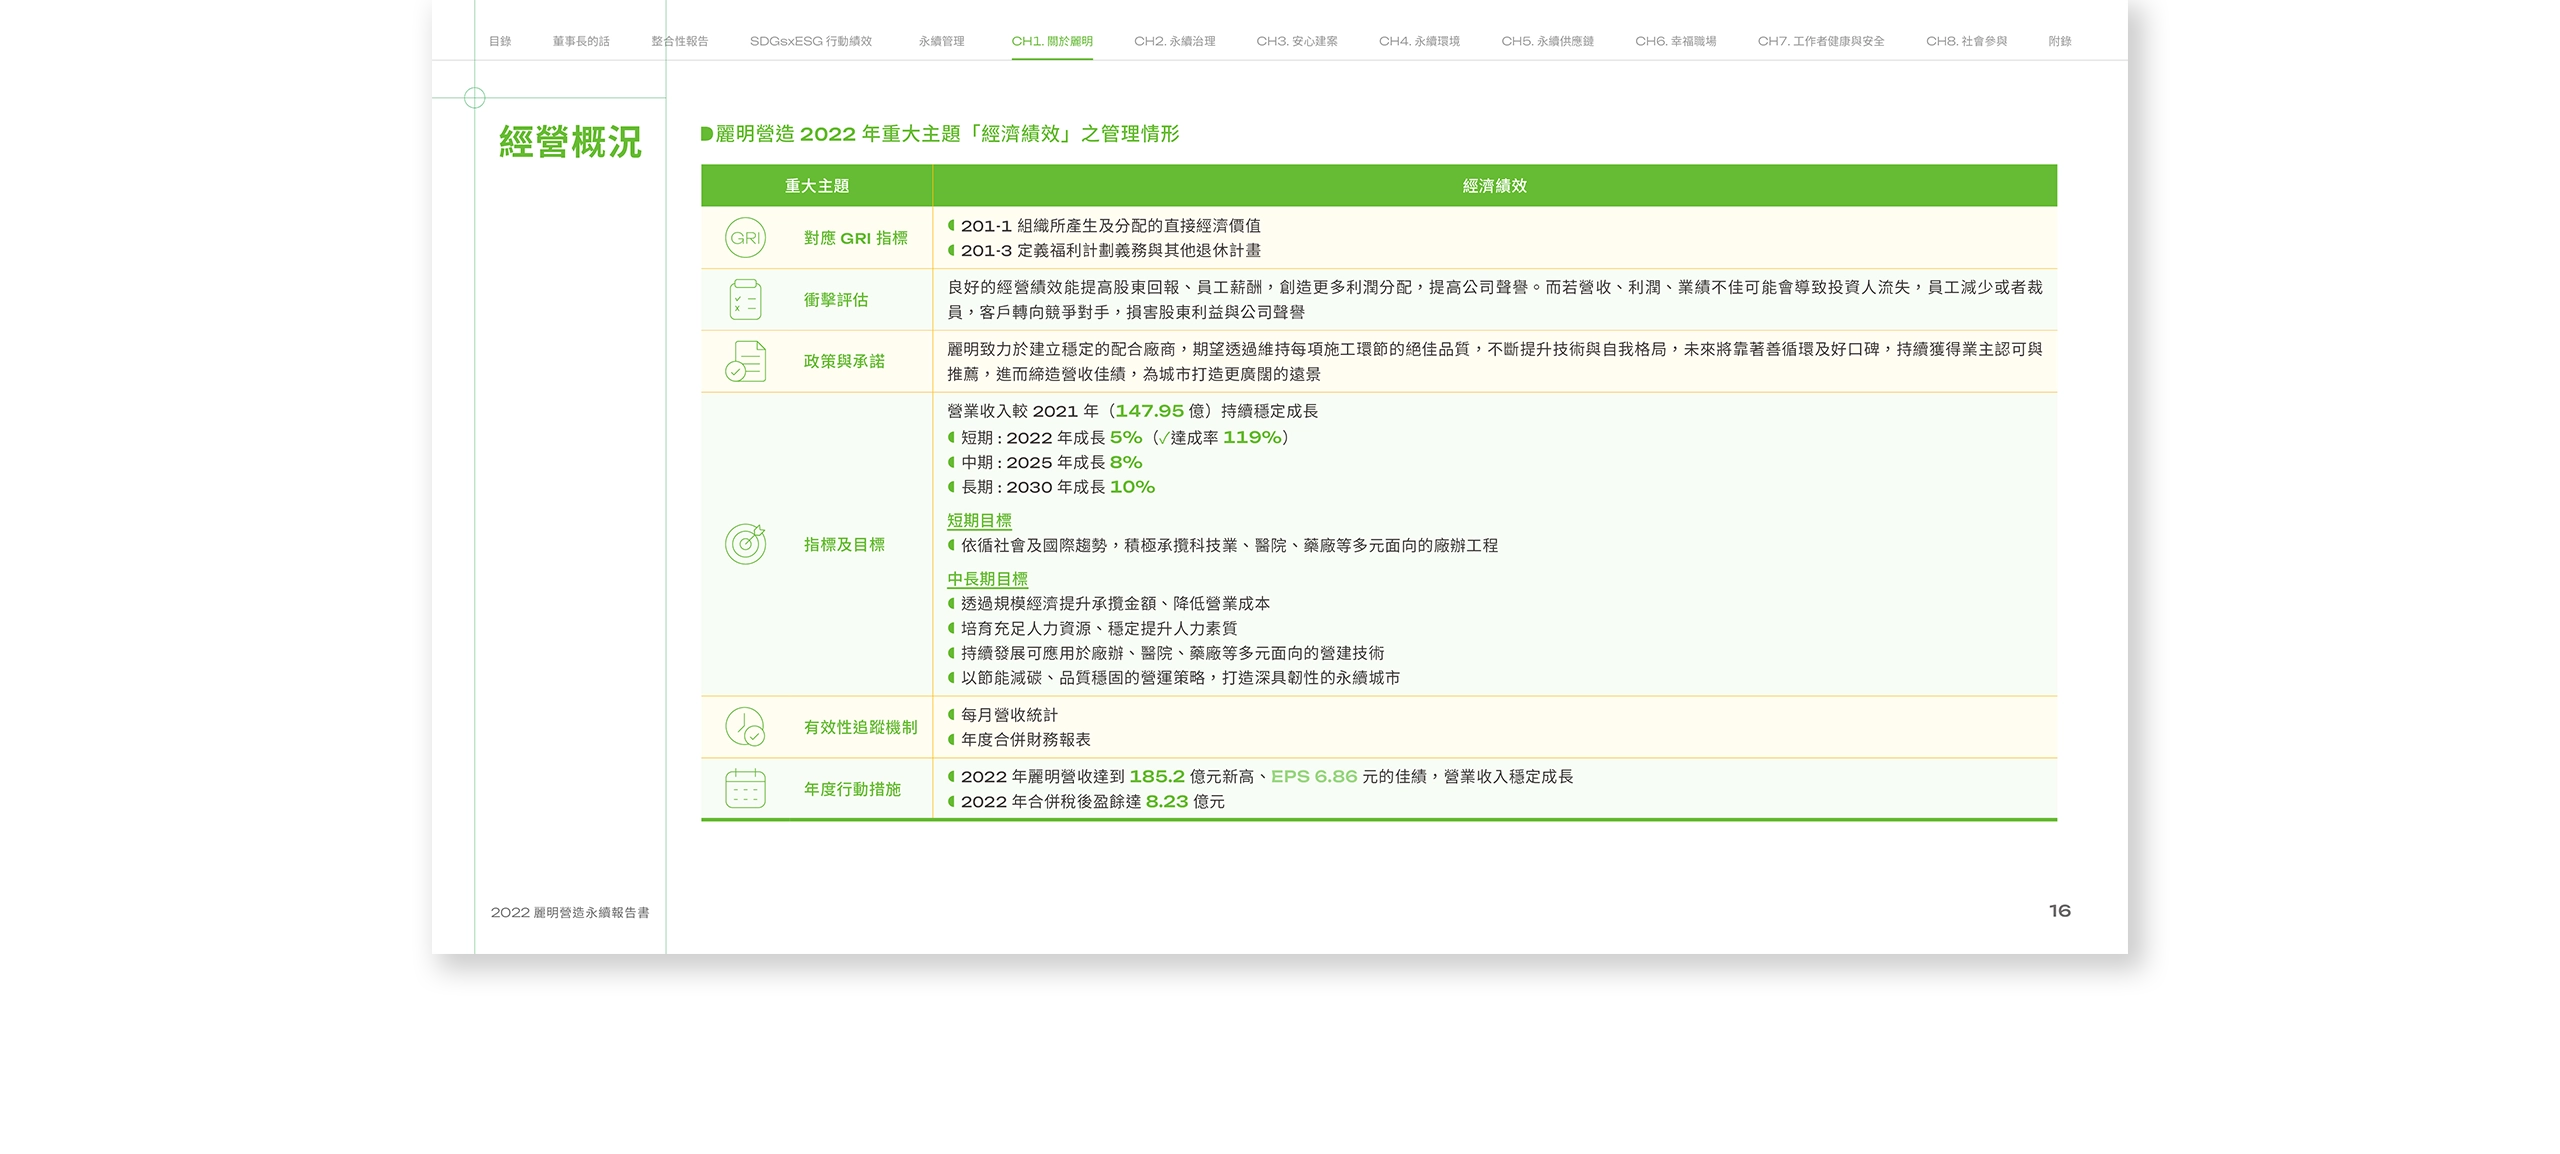Select the 衝擊評估 clipboard icon
The height and width of the screenshot is (1154, 2560).
point(745,299)
